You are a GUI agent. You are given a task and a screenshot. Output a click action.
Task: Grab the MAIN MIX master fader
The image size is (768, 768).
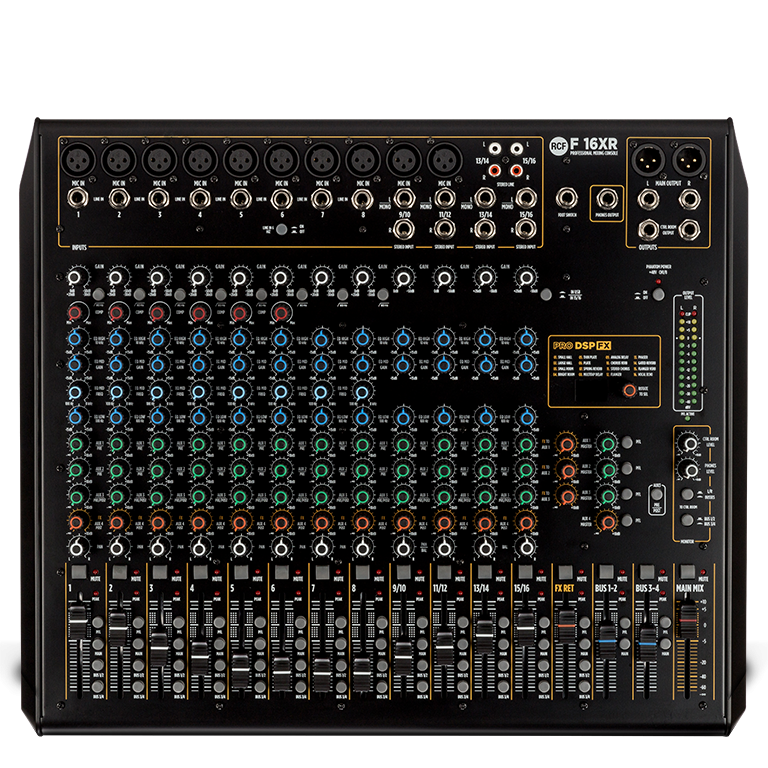688,620
